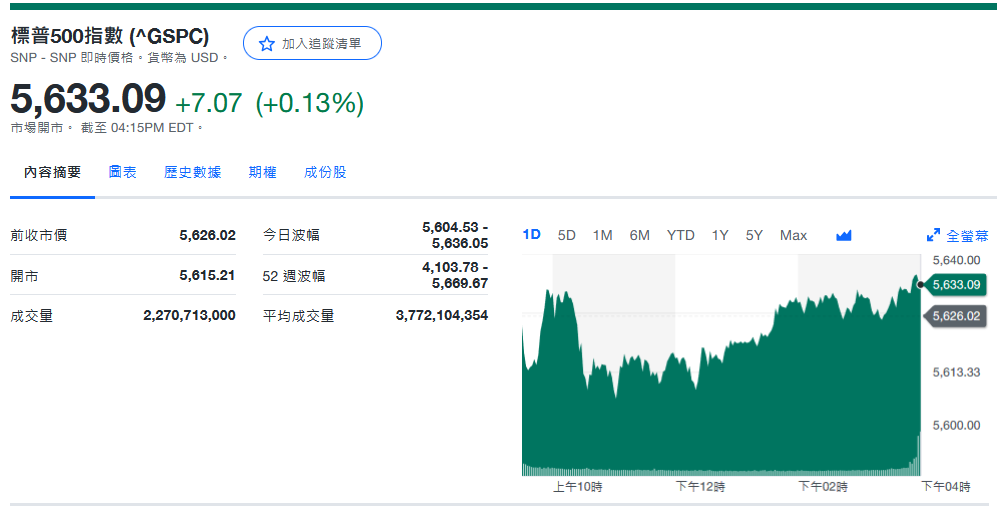The width and height of the screenshot is (997, 513).
Task: Click the previous close 5,626.02 chart label
Action: pyautogui.click(x=957, y=316)
